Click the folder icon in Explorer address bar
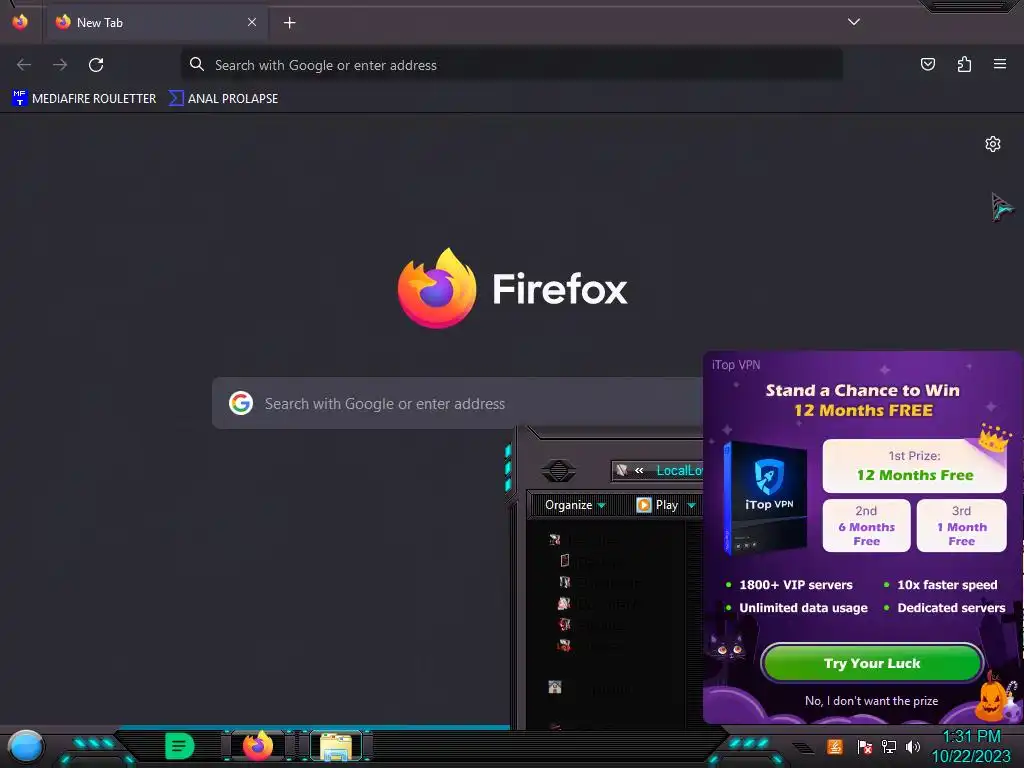This screenshot has width=1024, height=768. (622, 470)
